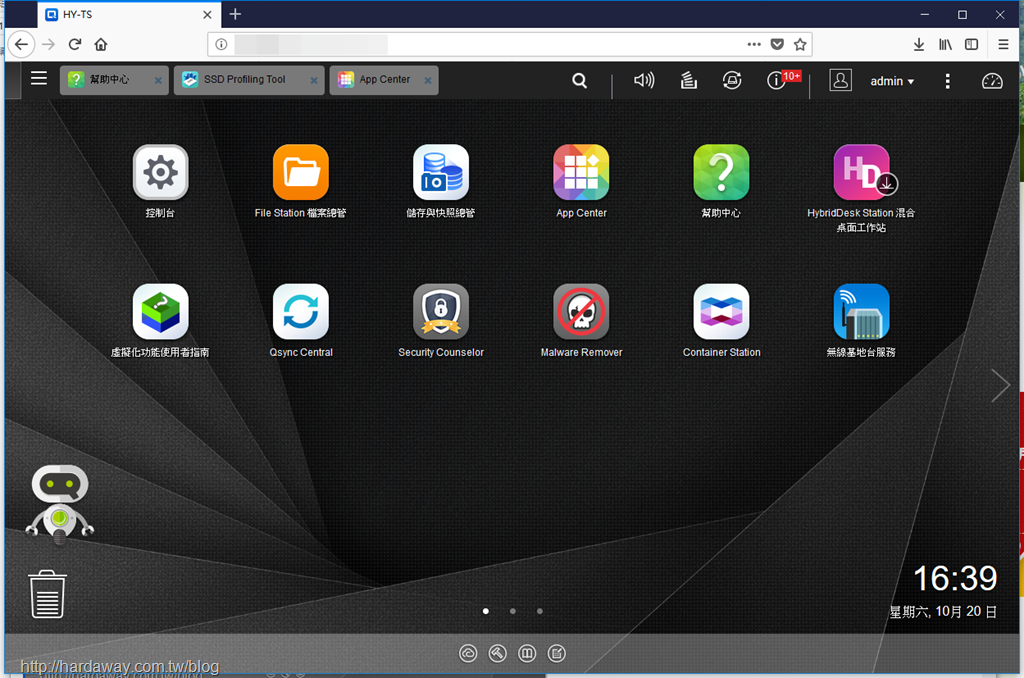The image size is (1024, 678).
Task: Open the 控制台 control panel app
Action: [161, 172]
